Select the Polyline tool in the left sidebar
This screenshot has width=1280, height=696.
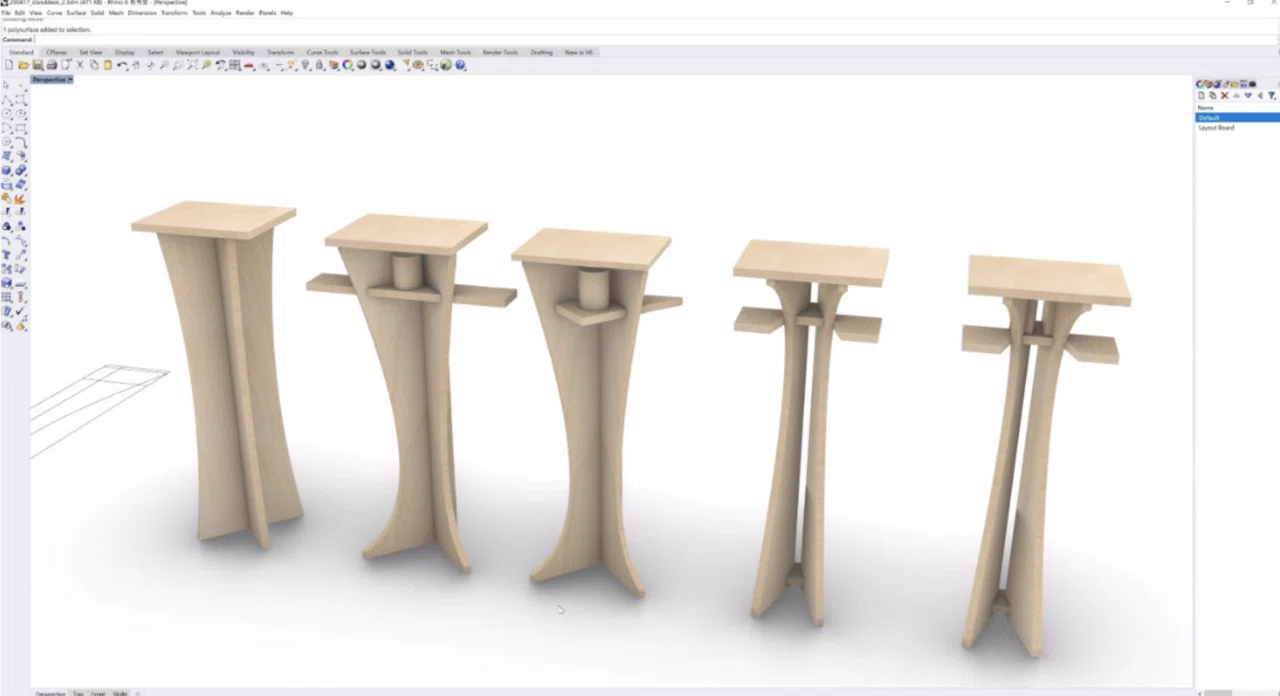(x=7, y=100)
